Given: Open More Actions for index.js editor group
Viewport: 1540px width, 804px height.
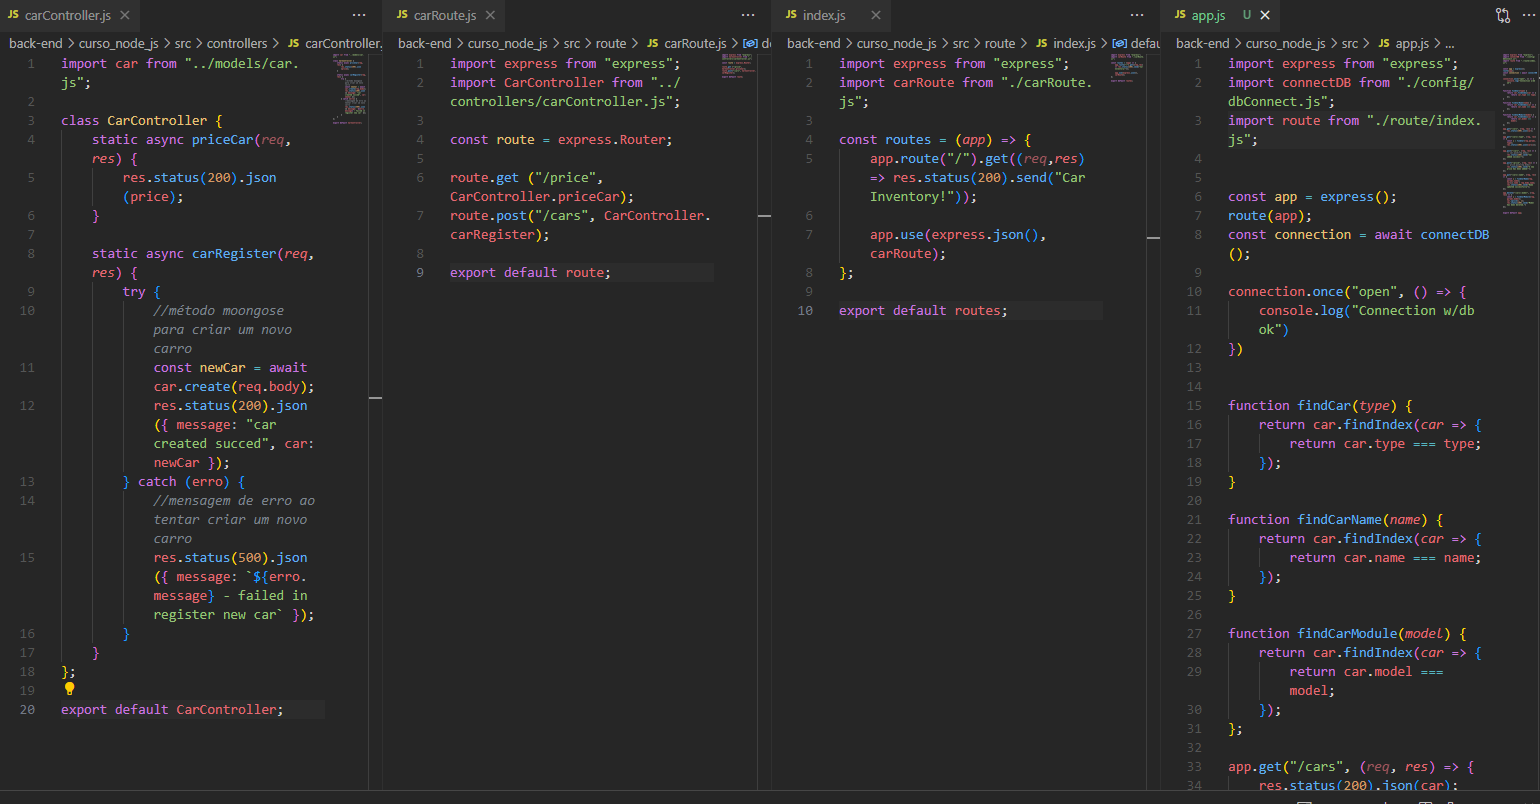Looking at the screenshot, I should coord(1137,15).
